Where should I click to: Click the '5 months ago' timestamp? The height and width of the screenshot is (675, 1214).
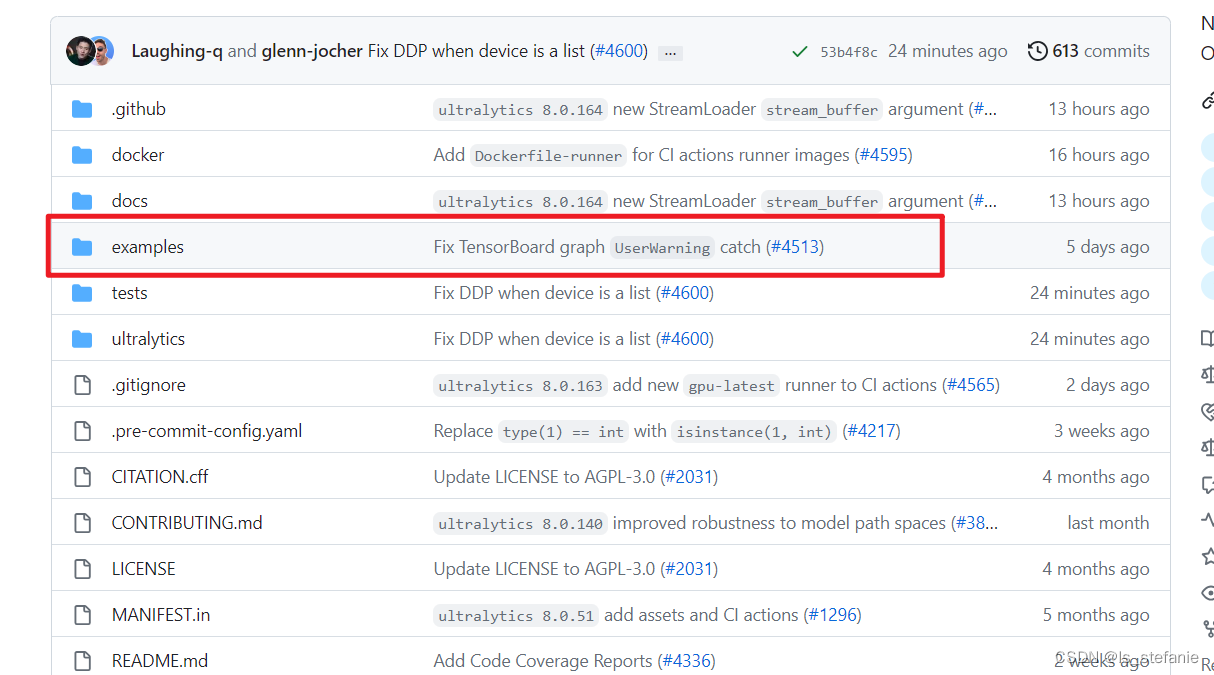tap(1096, 615)
